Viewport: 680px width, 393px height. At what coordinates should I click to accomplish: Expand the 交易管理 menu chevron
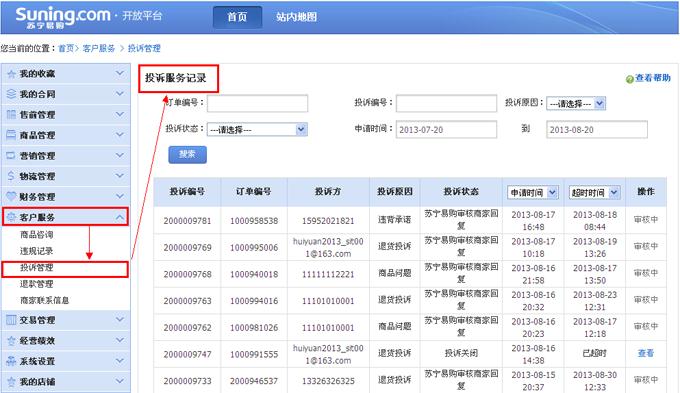[120, 320]
